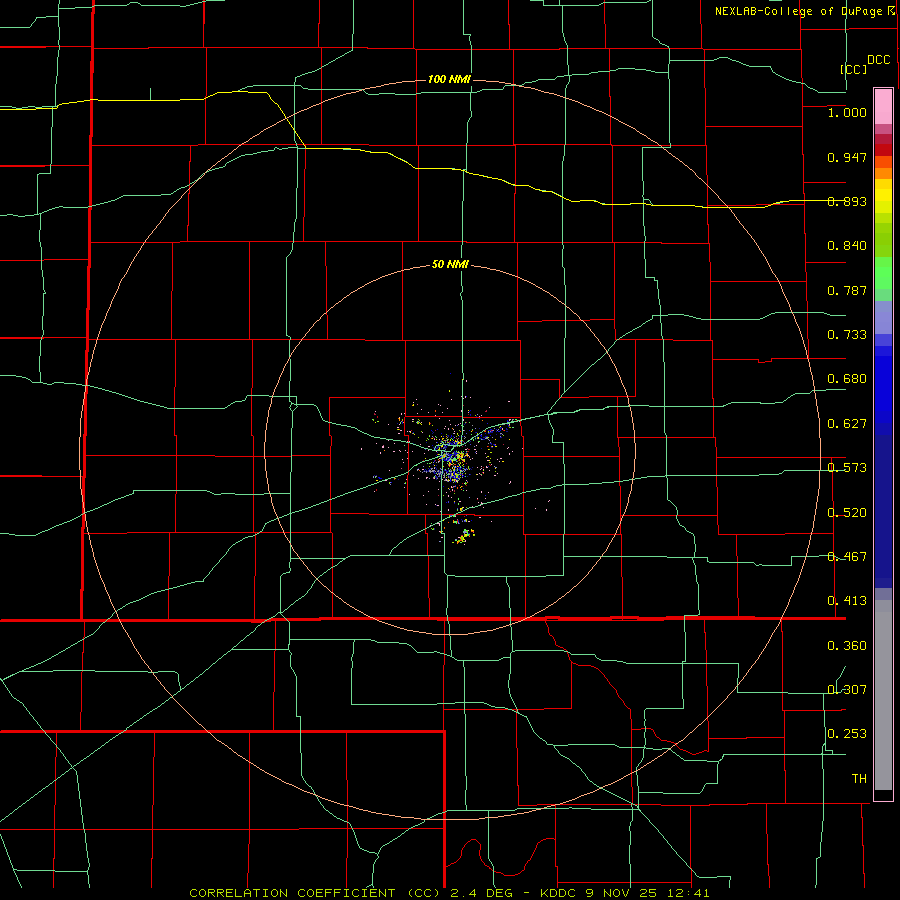Click the 0.573 color scale value
The height and width of the screenshot is (900, 900).
pyautogui.click(x=847, y=468)
